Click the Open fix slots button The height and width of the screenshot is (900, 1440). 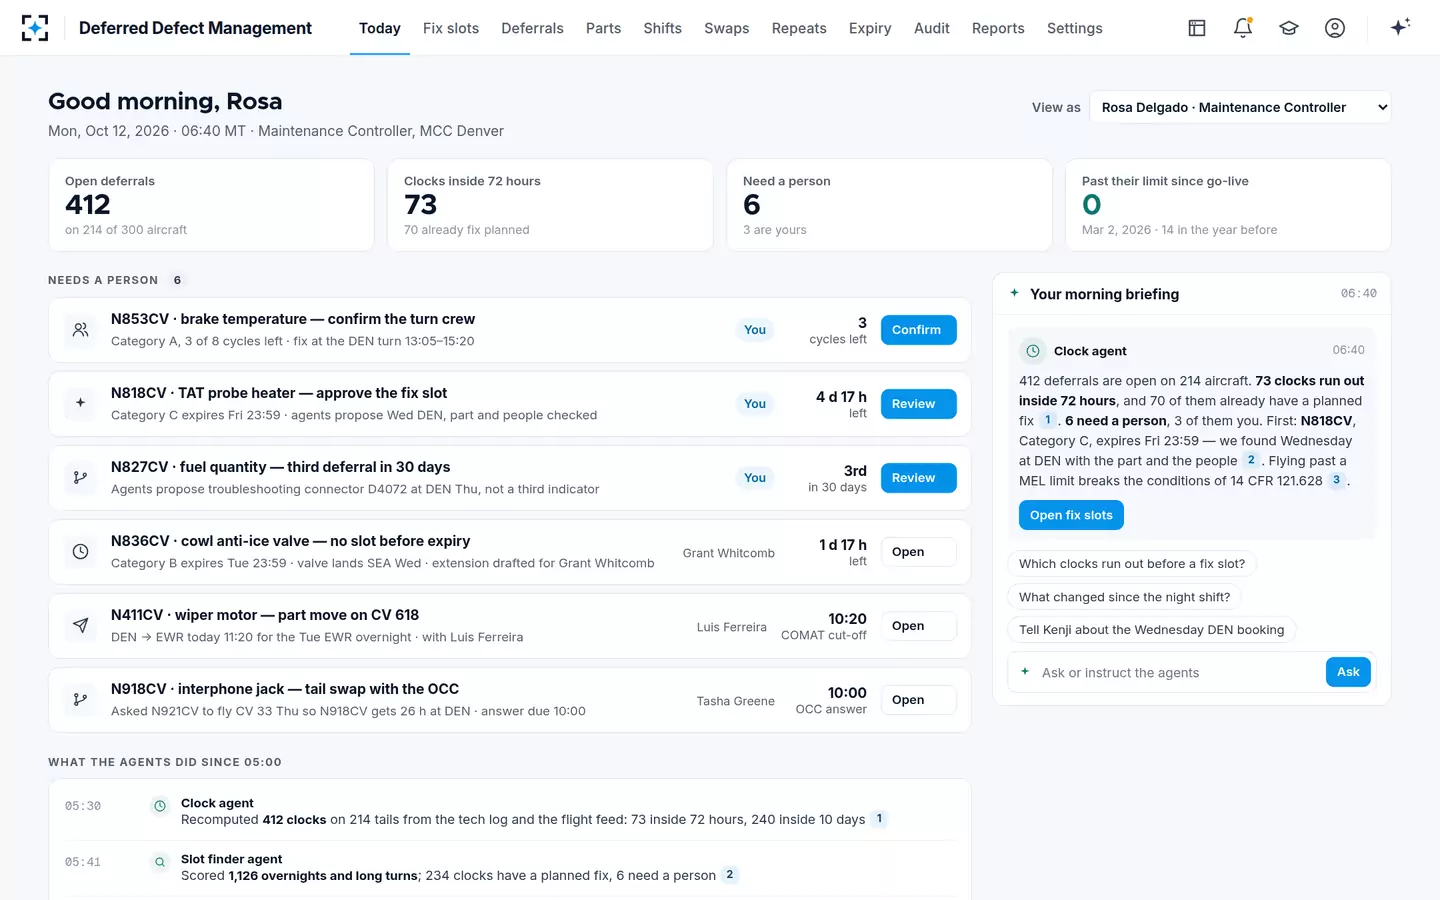click(1071, 515)
